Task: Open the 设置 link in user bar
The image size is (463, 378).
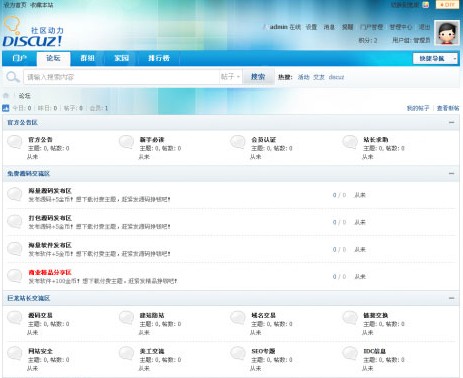Action: pos(311,27)
